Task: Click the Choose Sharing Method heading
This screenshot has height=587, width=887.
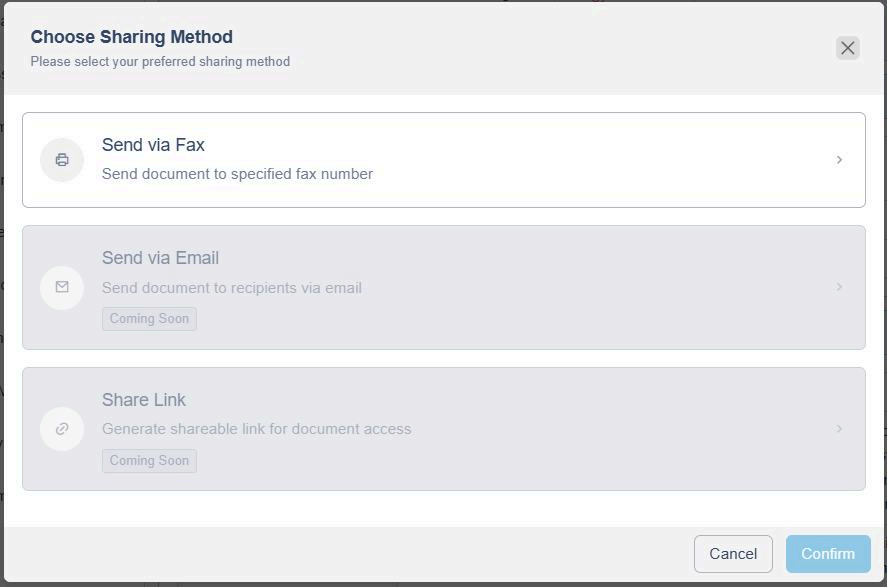Action: coord(131,37)
